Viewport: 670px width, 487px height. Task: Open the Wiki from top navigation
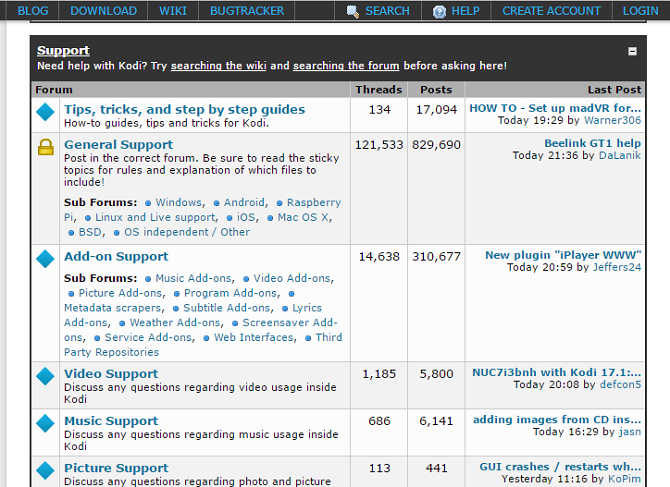pos(172,11)
